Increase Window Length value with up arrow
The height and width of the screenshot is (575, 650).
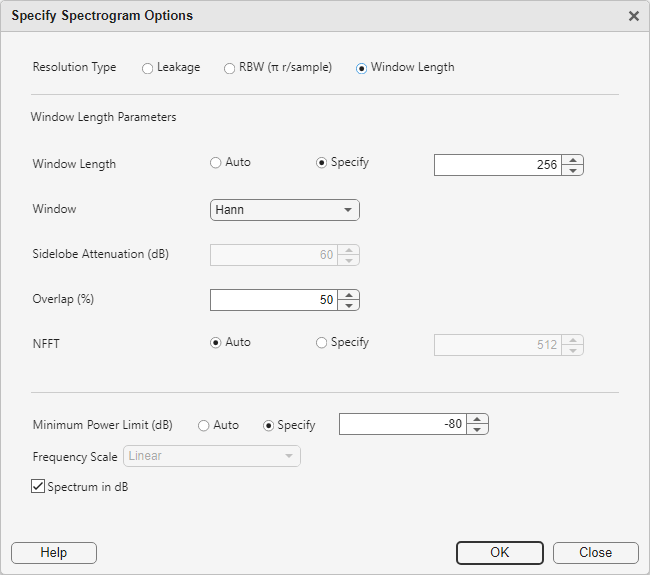(572, 159)
